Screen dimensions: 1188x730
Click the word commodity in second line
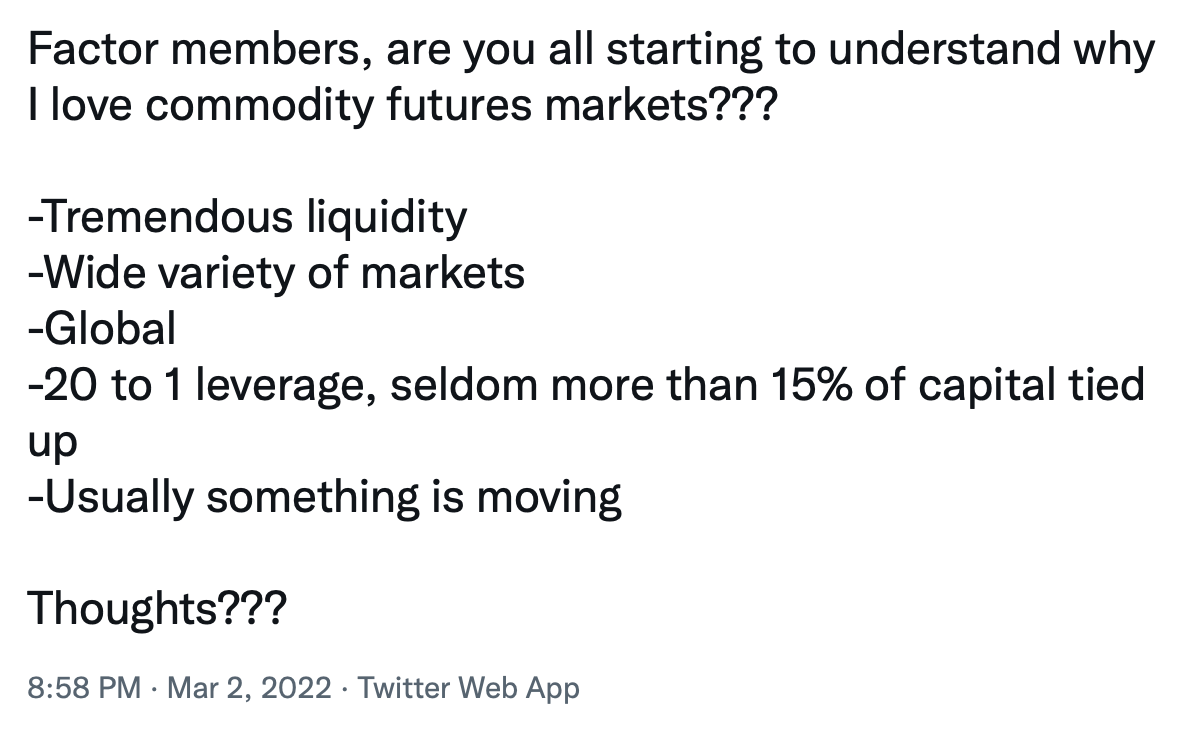point(260,105)
